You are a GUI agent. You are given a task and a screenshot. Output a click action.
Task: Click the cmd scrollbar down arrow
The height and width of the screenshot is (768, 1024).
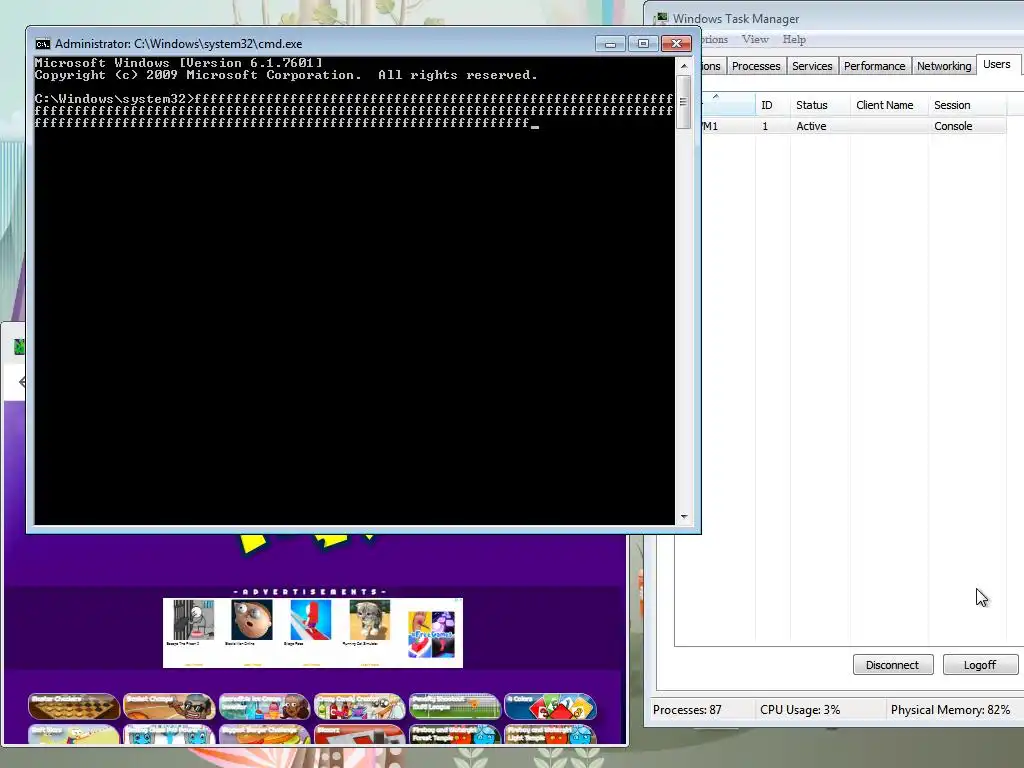pyautogui.click(x=684, y=517)
